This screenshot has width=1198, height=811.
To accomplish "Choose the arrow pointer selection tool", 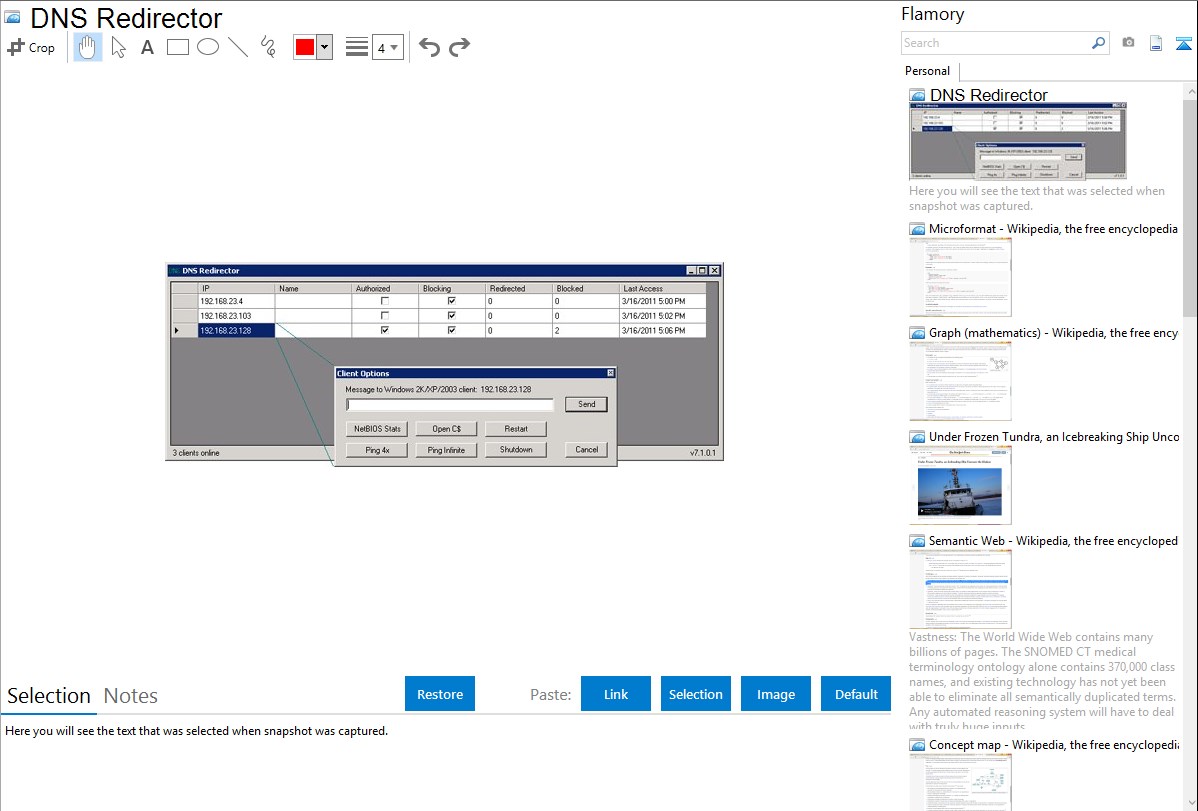I will tap(118, 47).
